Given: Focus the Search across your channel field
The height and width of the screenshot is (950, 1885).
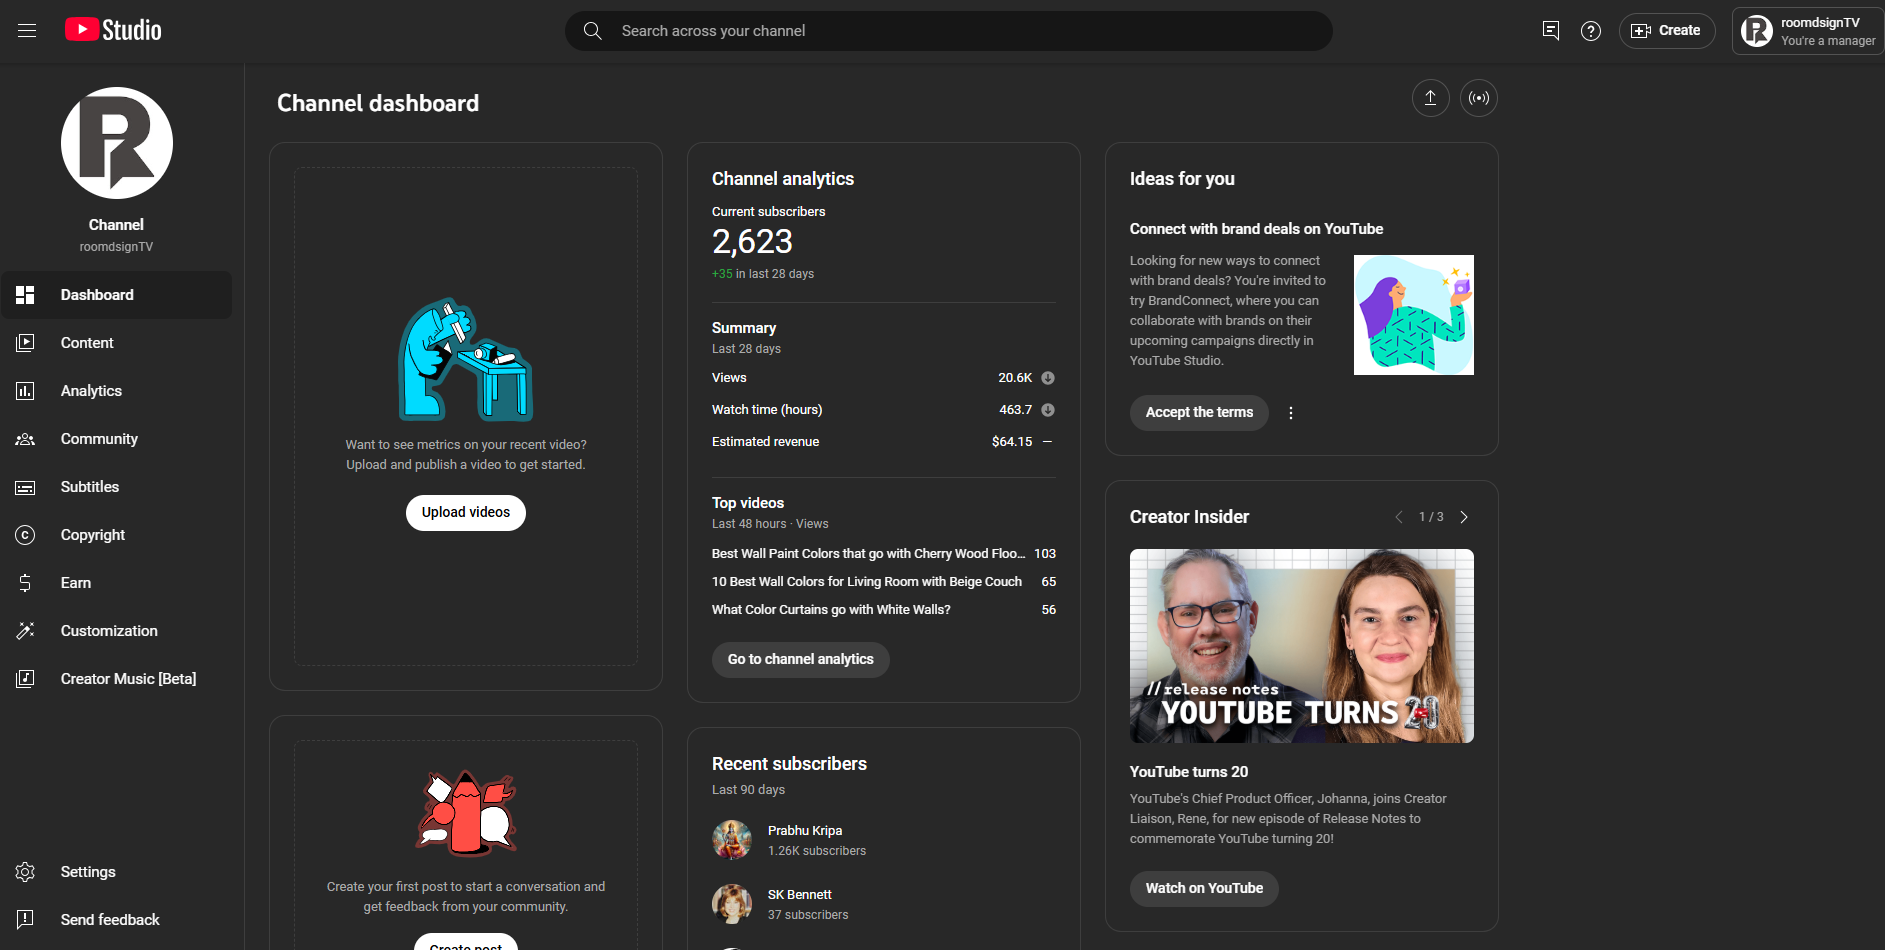Looking at the screenshot, I should coord(948,31).
